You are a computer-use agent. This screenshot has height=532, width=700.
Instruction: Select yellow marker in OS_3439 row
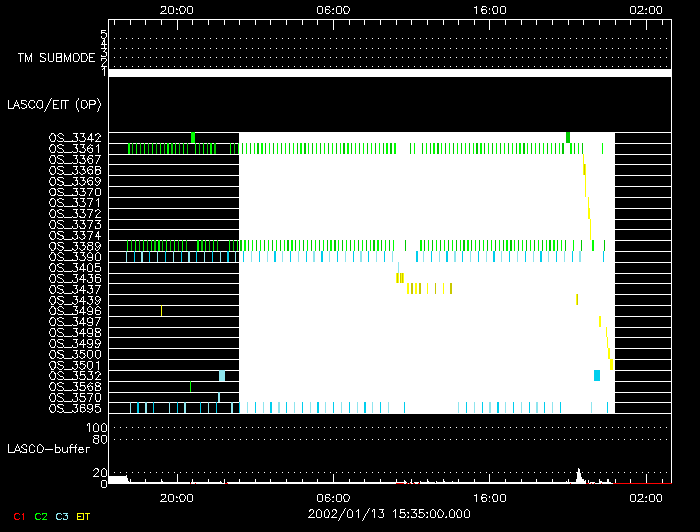[x=577, y=299]
